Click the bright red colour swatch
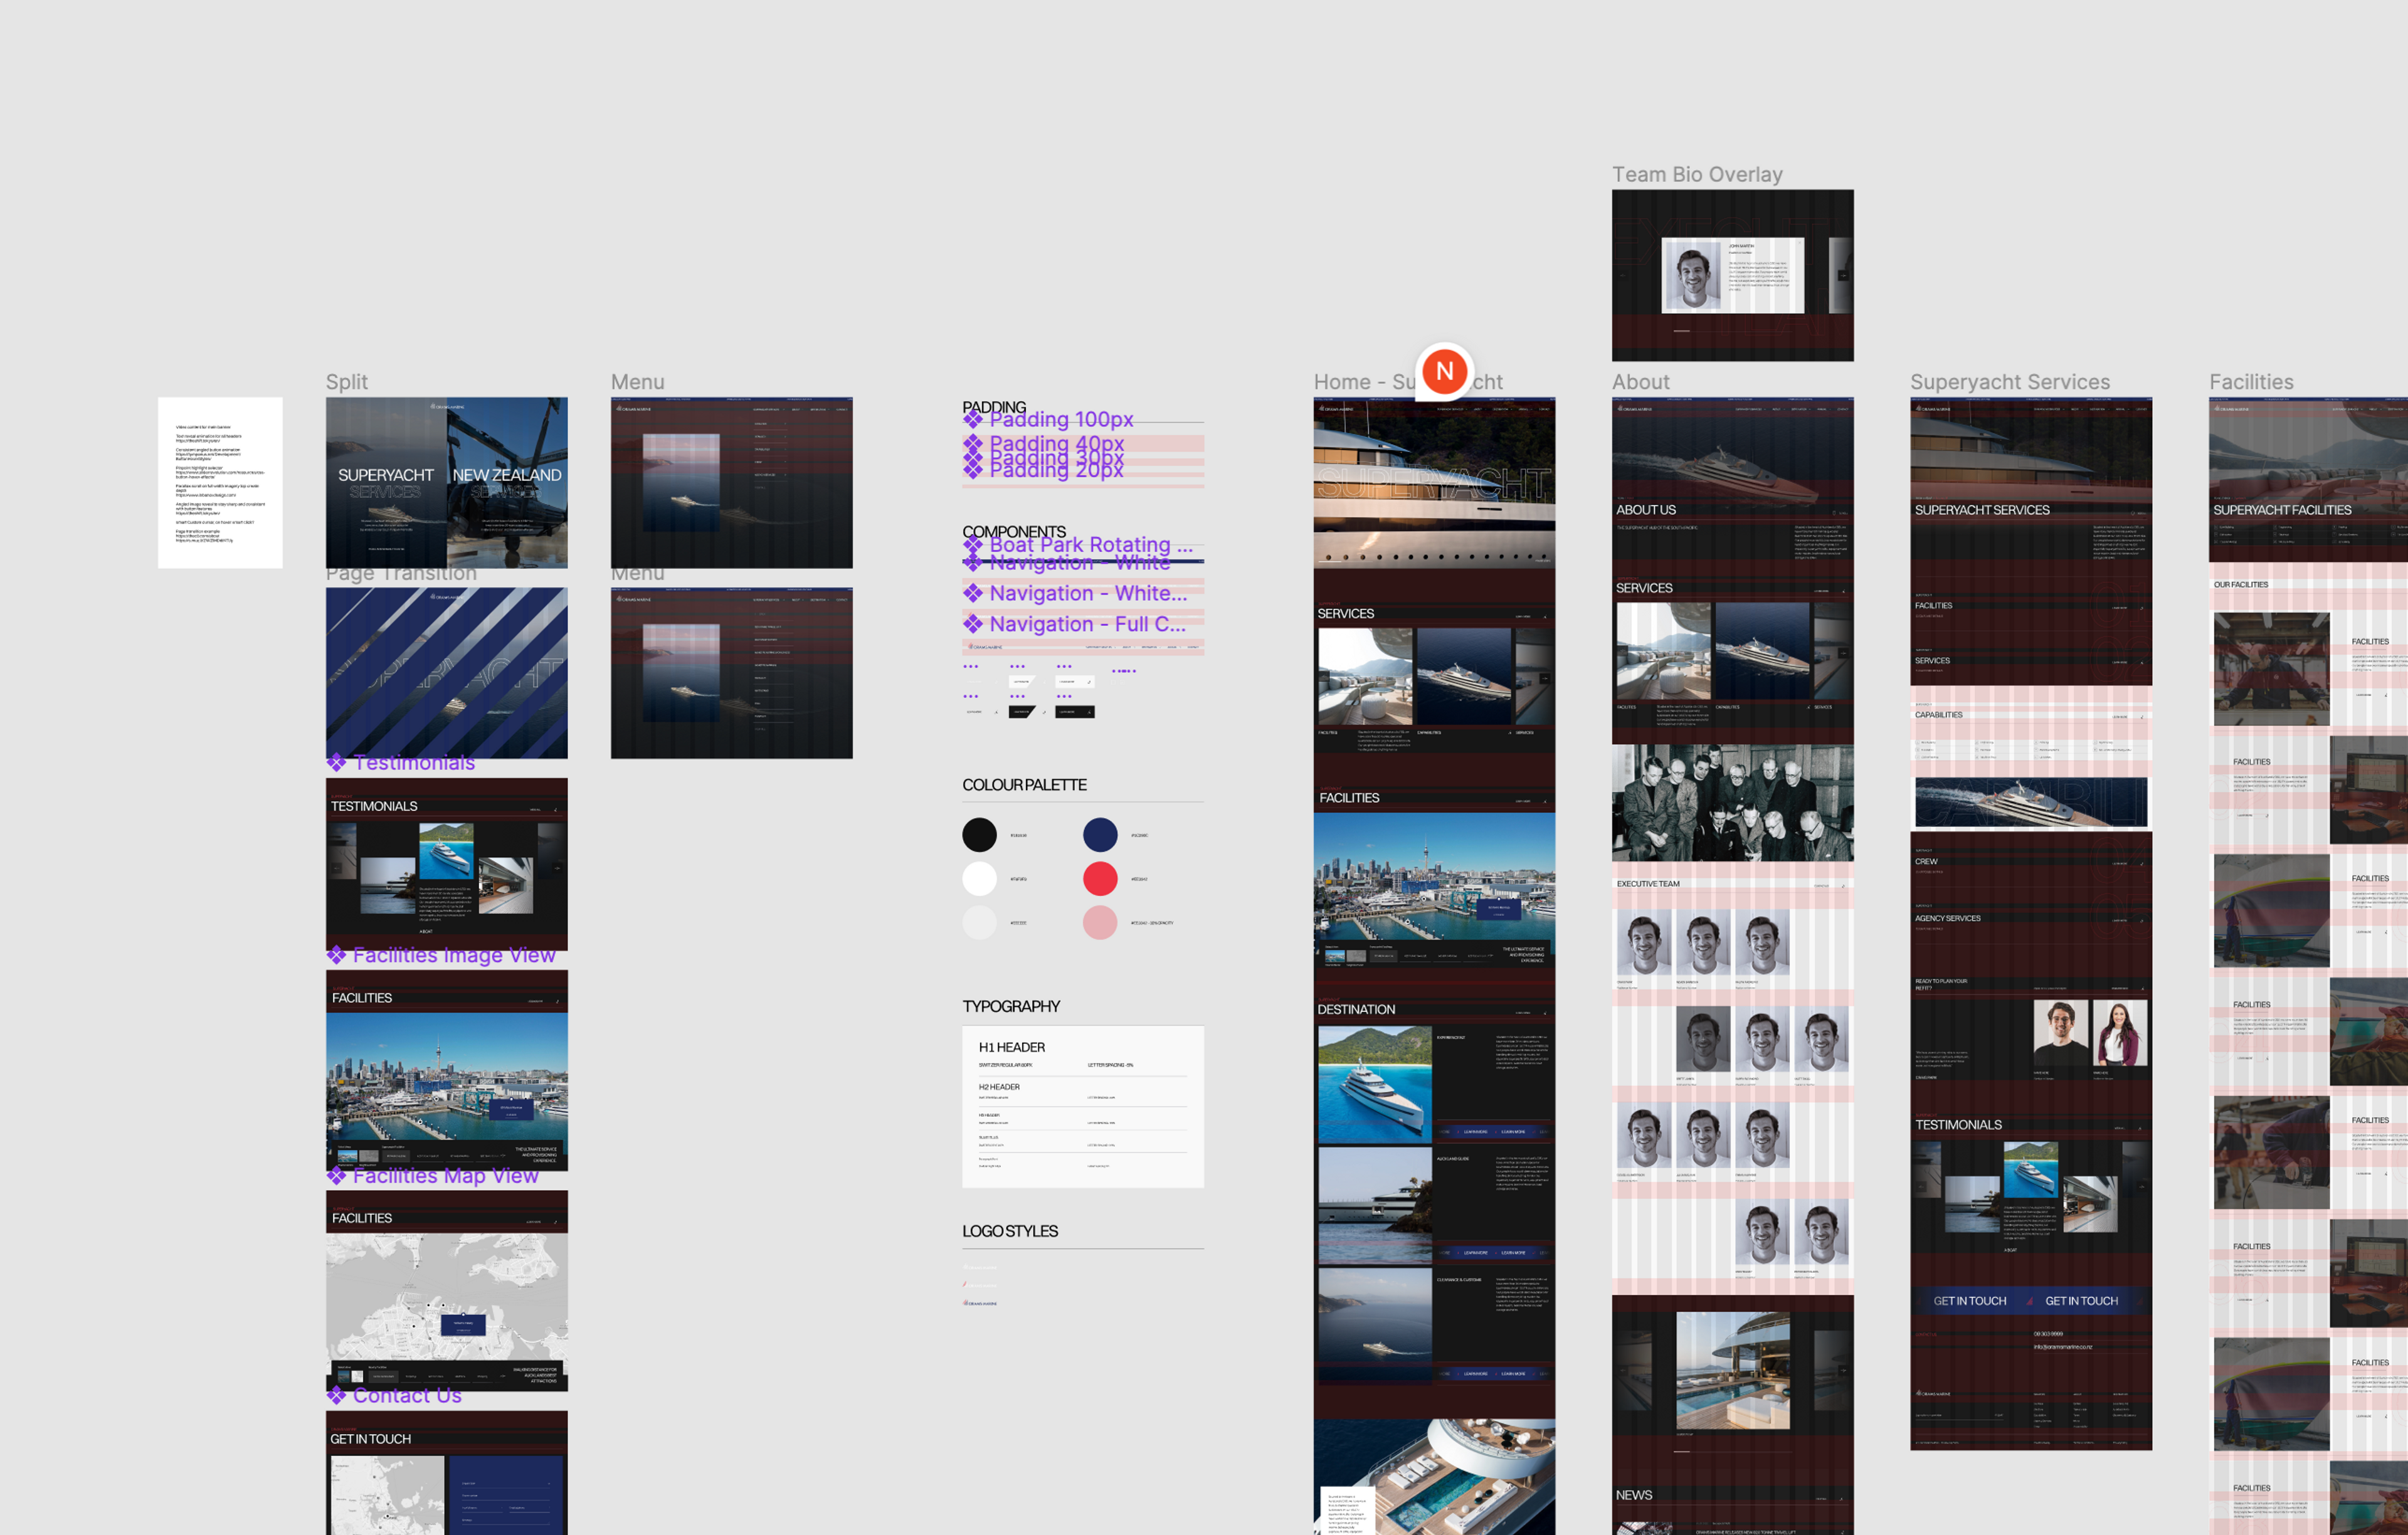The image size is (2408, 1535). pos(1100,879)
